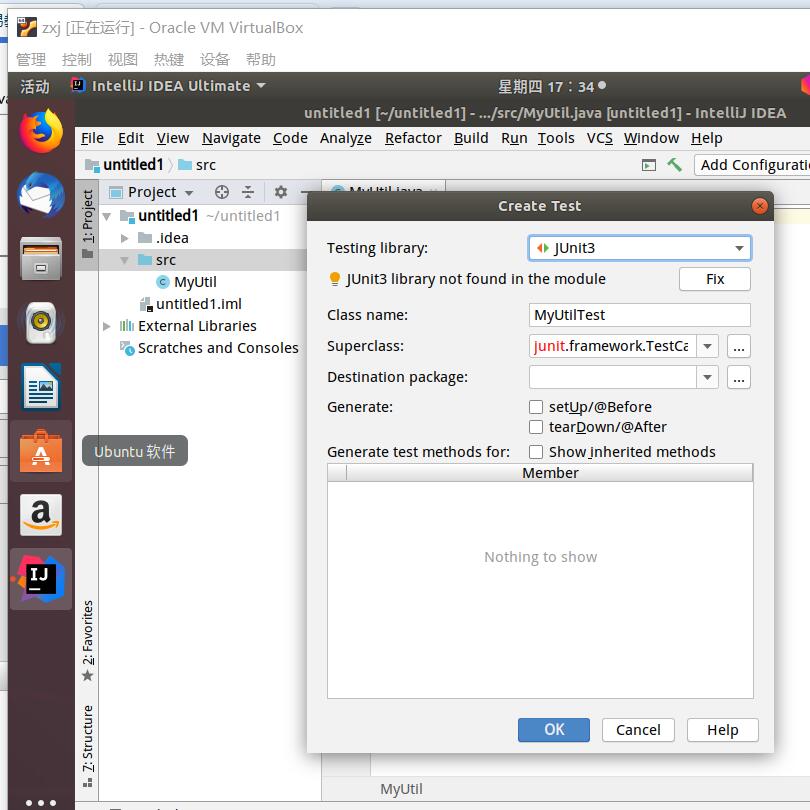
Task: Open the Testing library JUnit3 dropdown
Action: (x=640, y=248)
